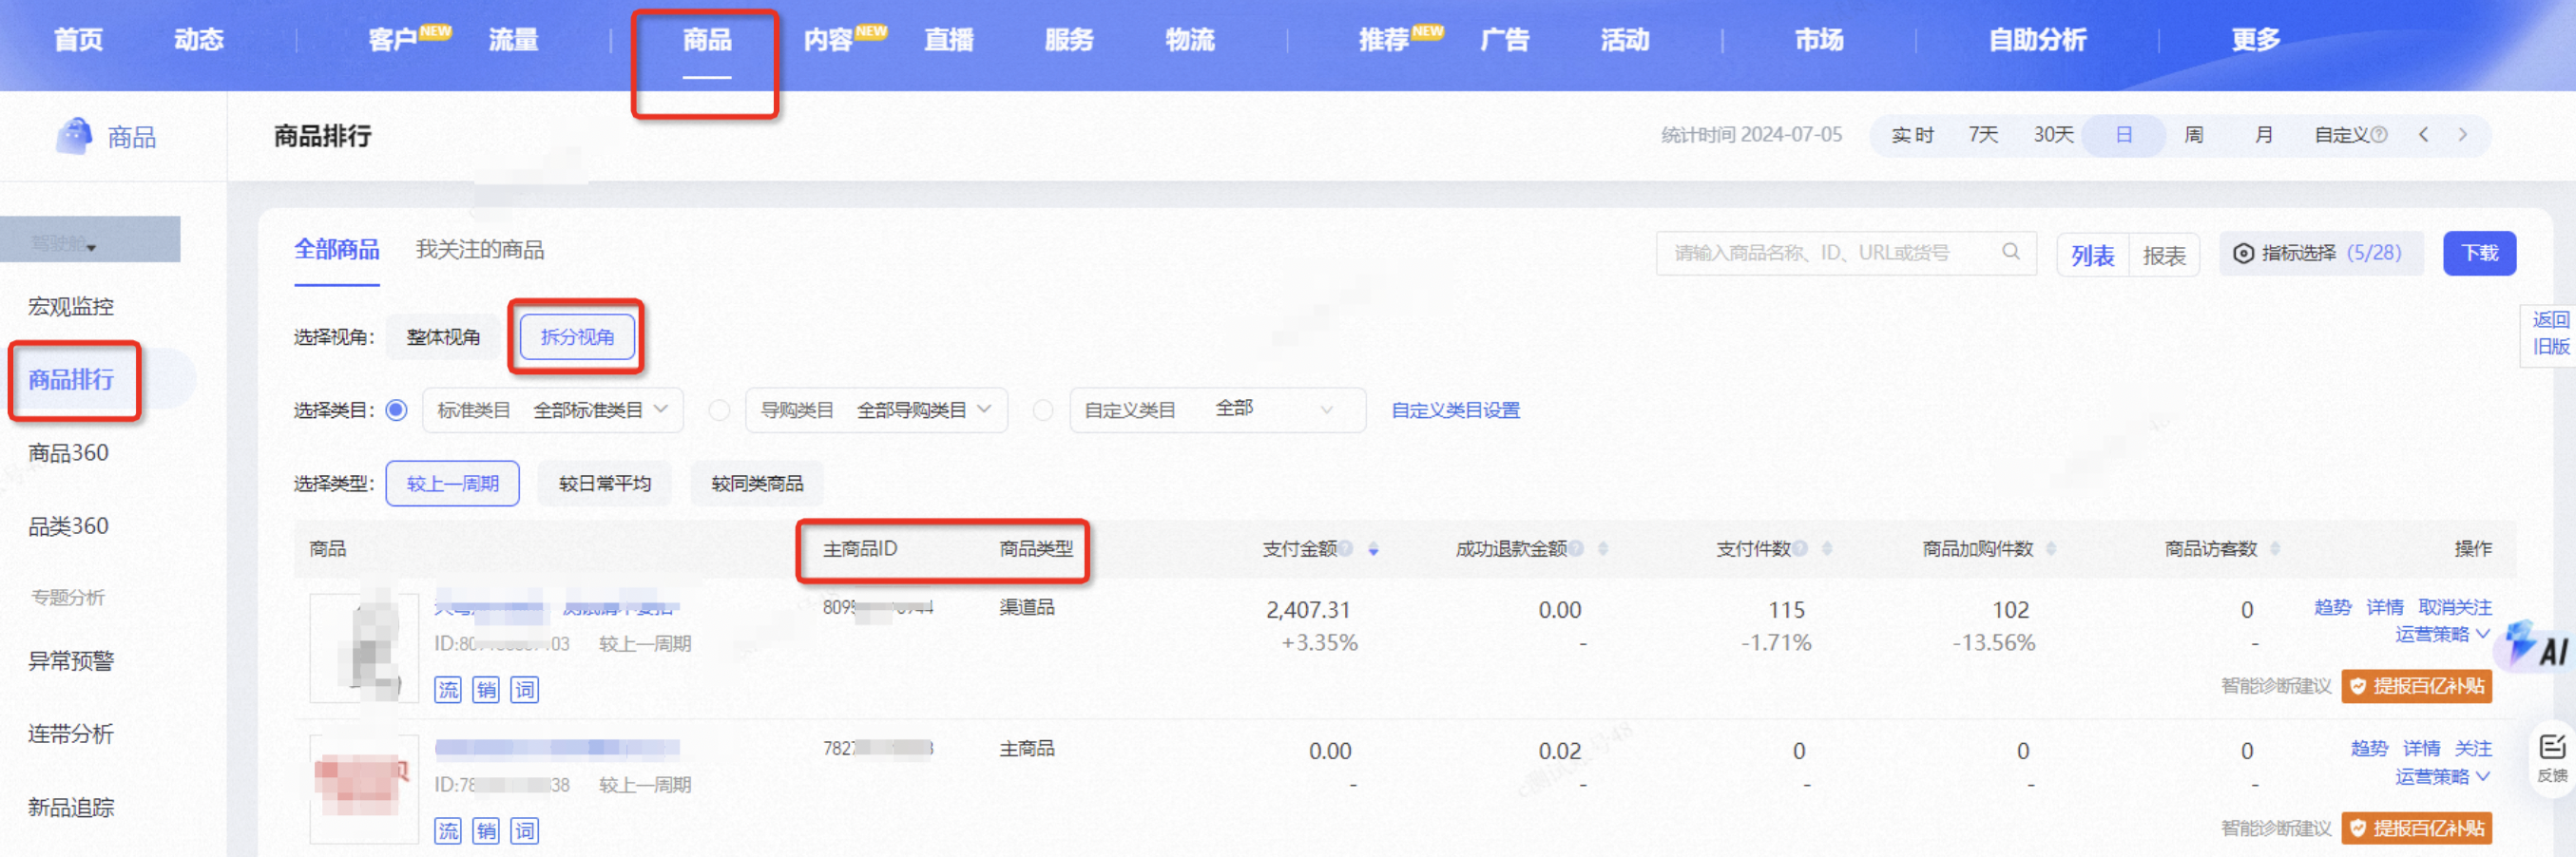This screenshot has width=2576, height=857.
Task: Sort by 商品加购件数 arrow icon
Action: (x=2051, y=549)
